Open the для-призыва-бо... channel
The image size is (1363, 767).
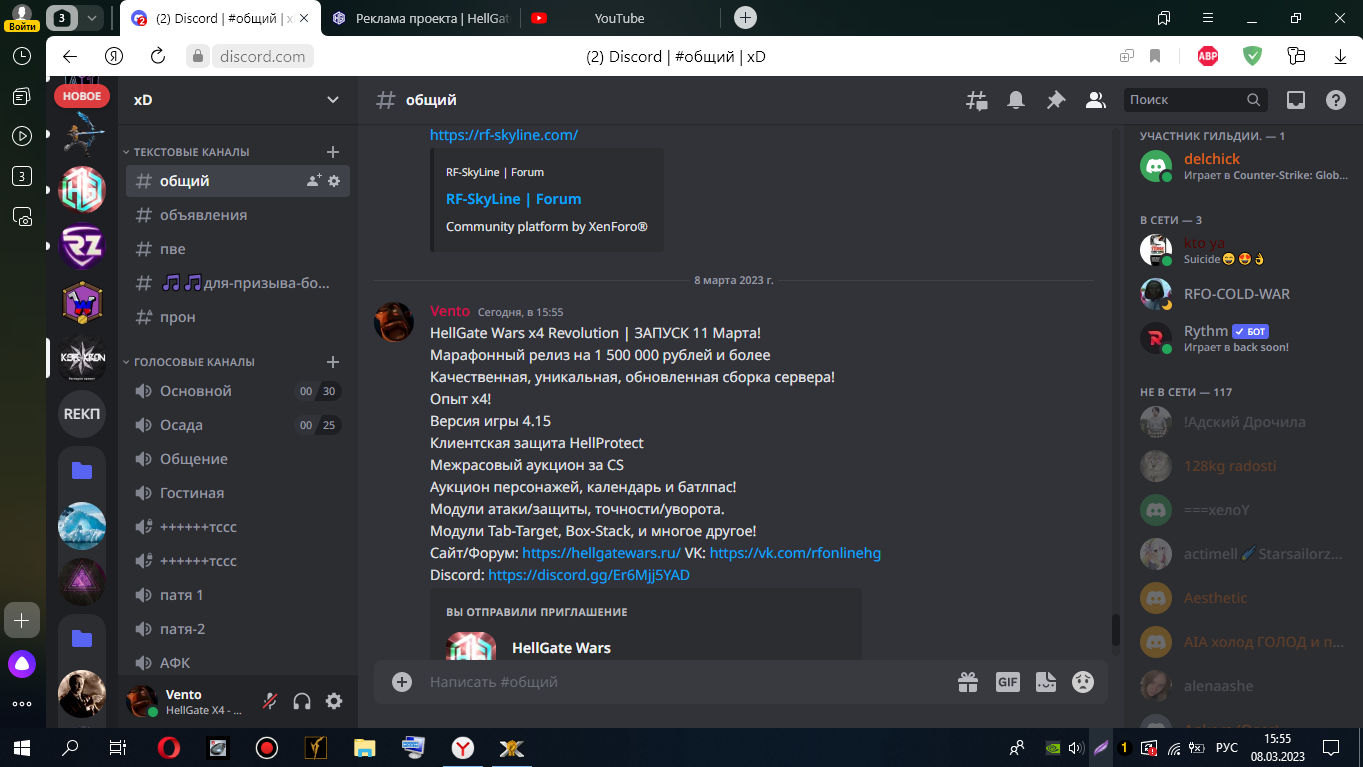[x=238, y=283]
